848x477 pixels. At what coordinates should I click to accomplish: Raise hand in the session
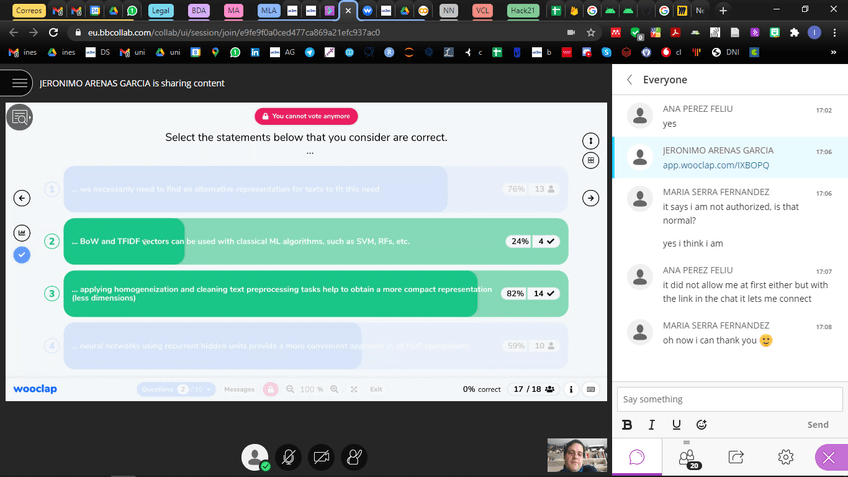point(354,457)
